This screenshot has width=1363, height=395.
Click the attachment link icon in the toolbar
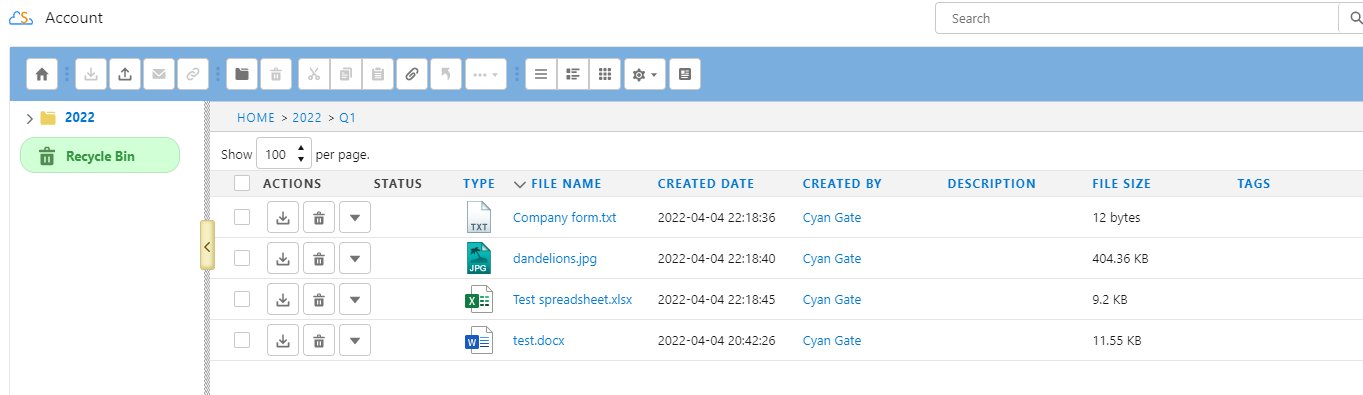411,74
